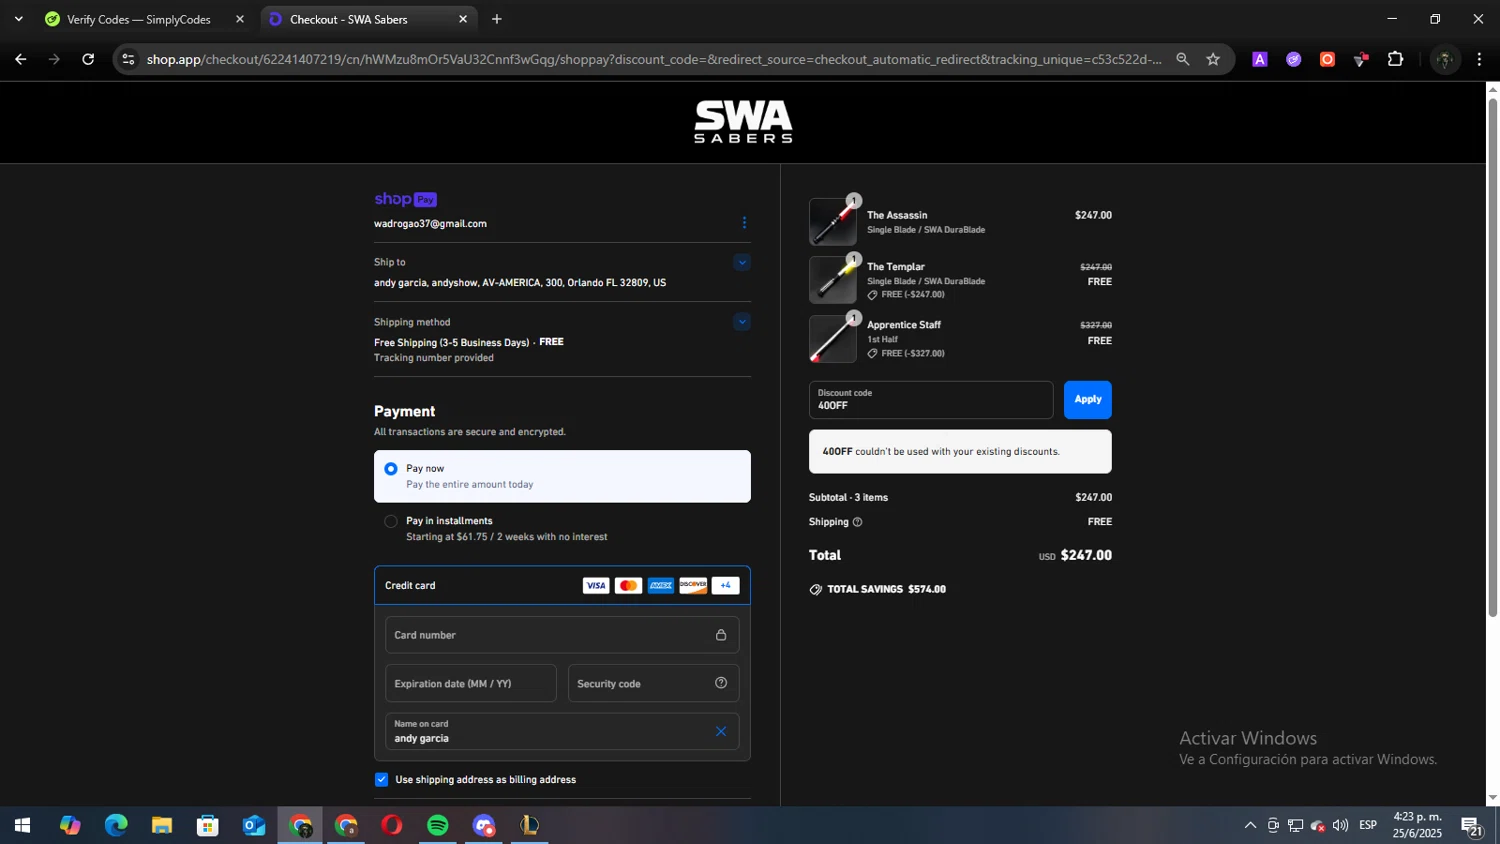Open the notification center

[1473, 826]
